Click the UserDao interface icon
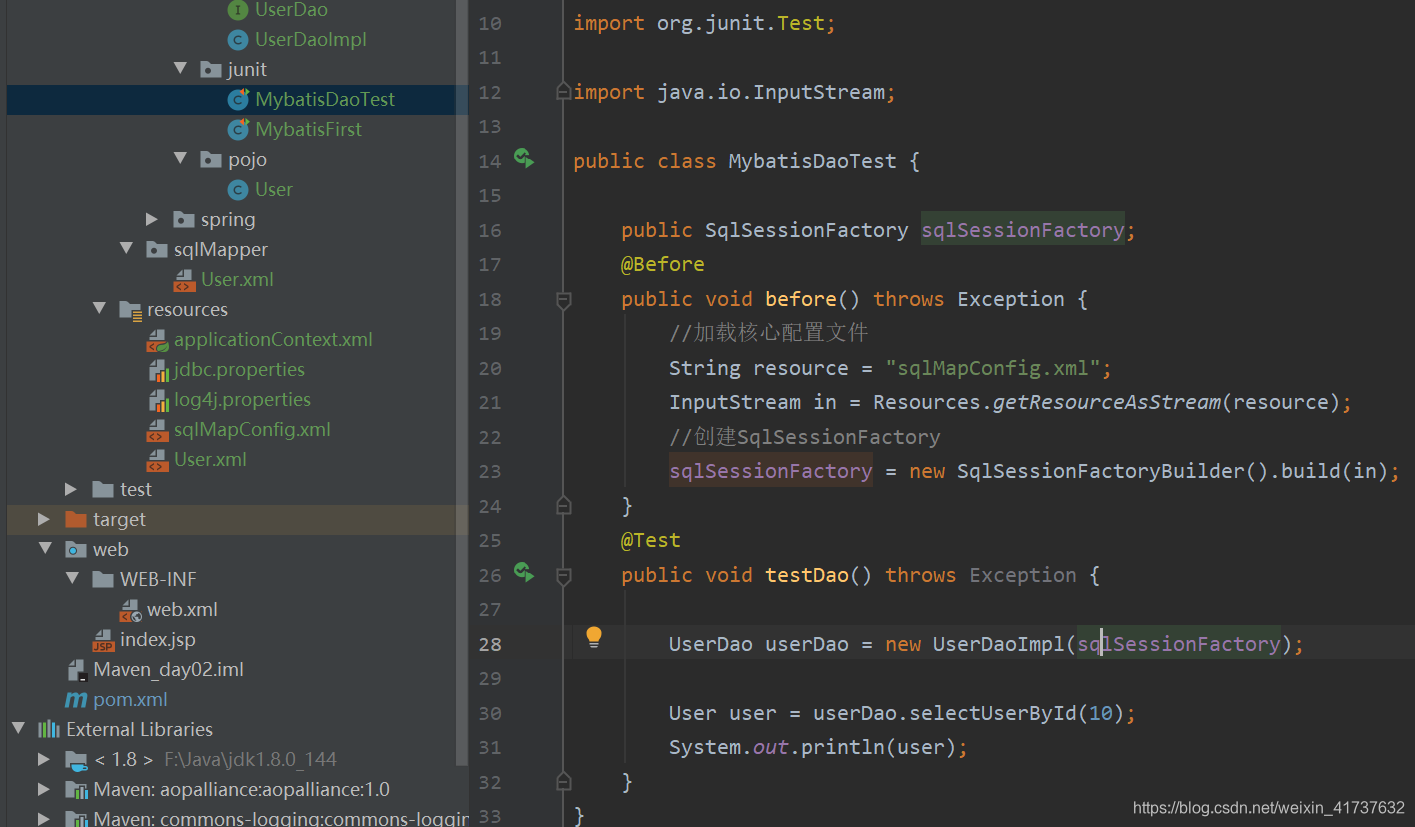Viewport: 1415px width, 827px height. click(237, 10)
